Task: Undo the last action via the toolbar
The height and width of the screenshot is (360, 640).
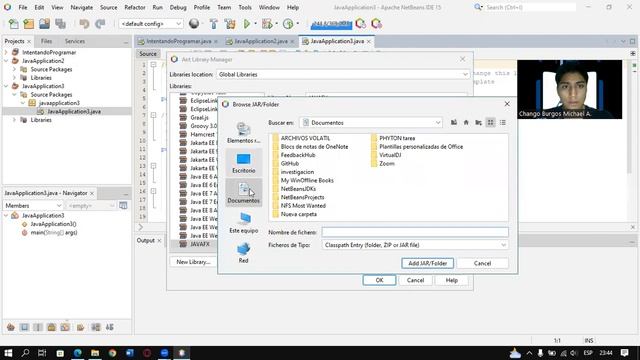Action: (x=84, y=24)
